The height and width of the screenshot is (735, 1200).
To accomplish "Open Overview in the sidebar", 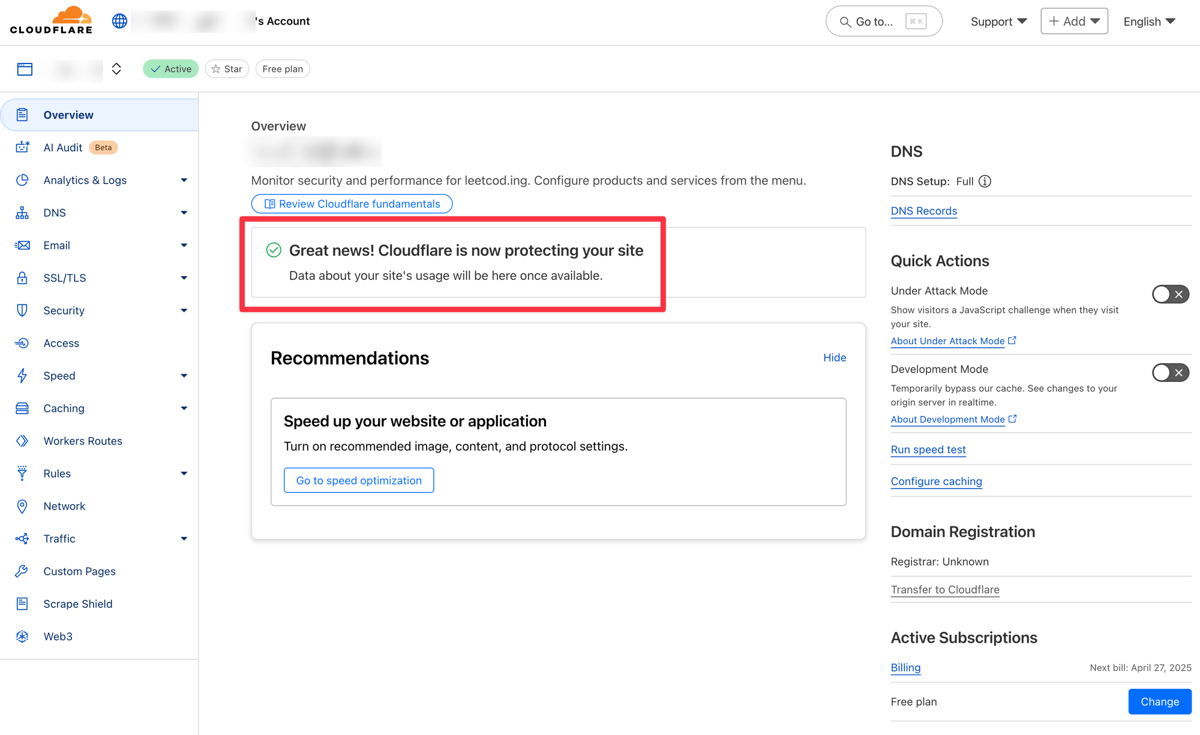I will pos(99,115).
